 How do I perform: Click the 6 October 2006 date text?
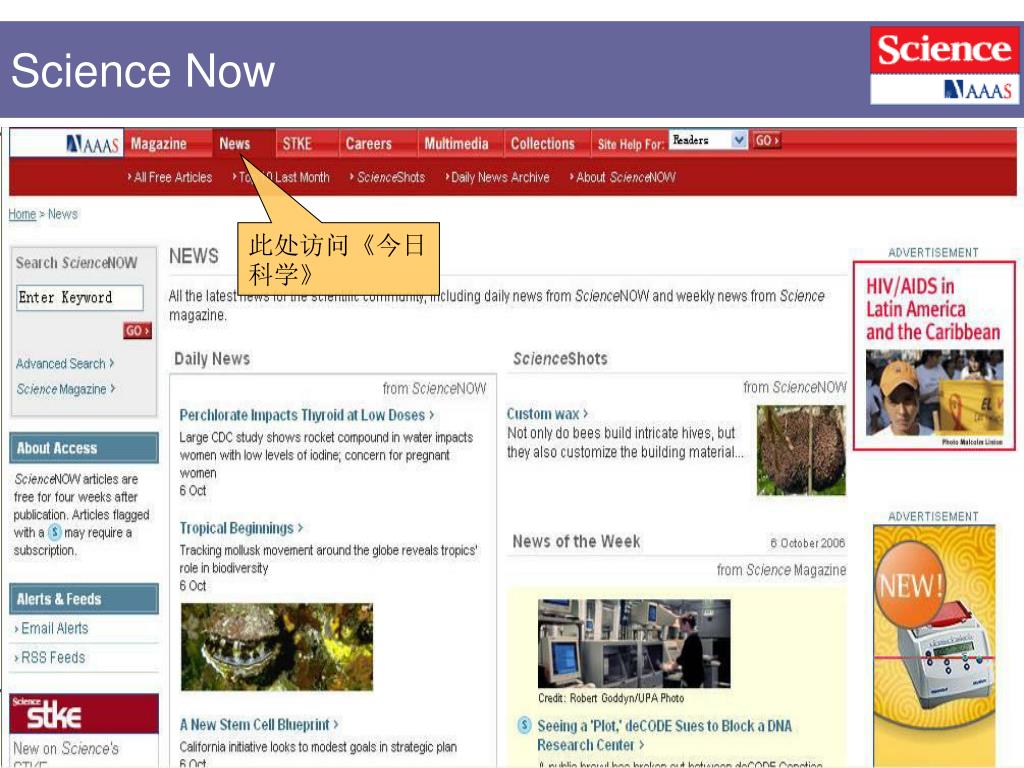[x=807, y=543]
